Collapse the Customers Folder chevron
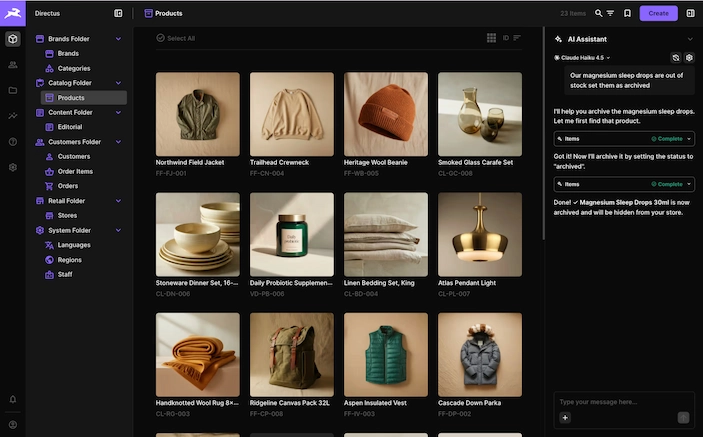703x437 pixels. pos(118,142)
